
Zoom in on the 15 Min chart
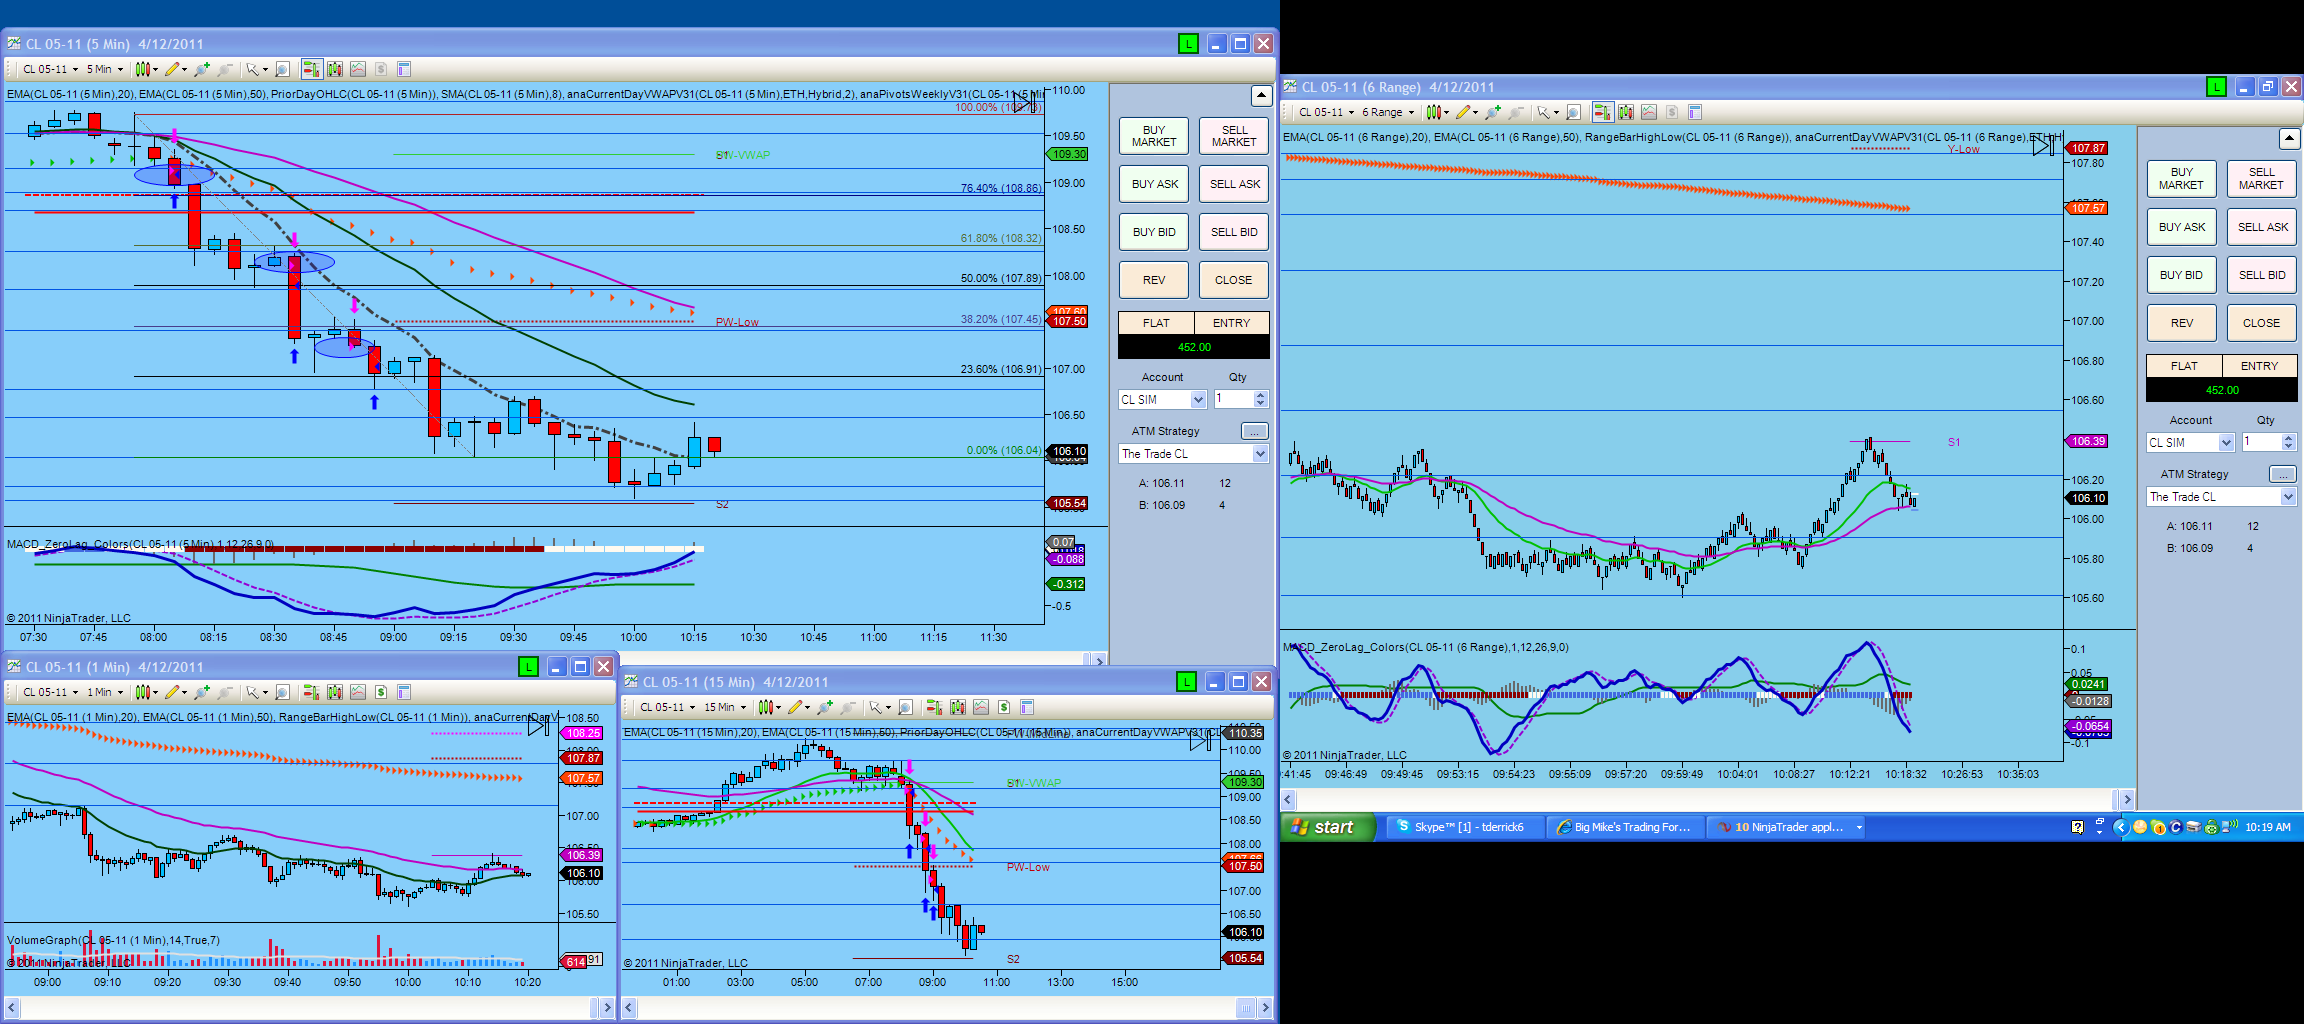pos(825,707)
